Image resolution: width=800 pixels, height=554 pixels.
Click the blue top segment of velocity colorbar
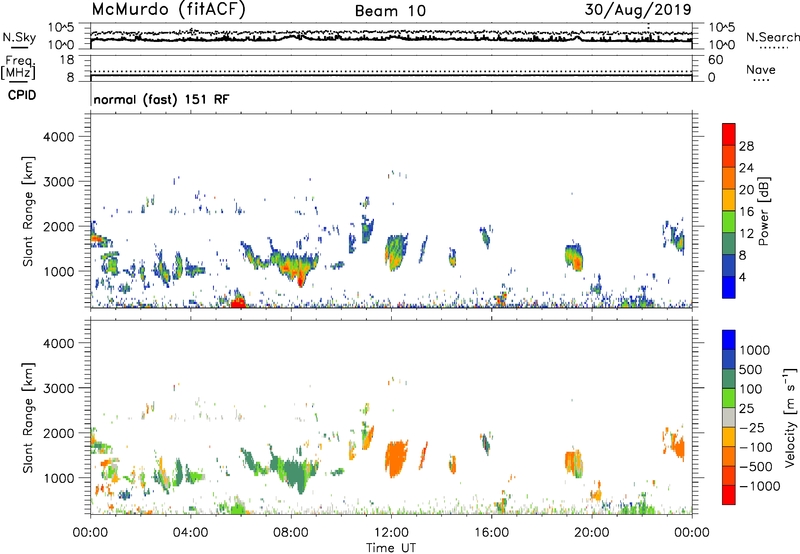click(x=729, y=340)
